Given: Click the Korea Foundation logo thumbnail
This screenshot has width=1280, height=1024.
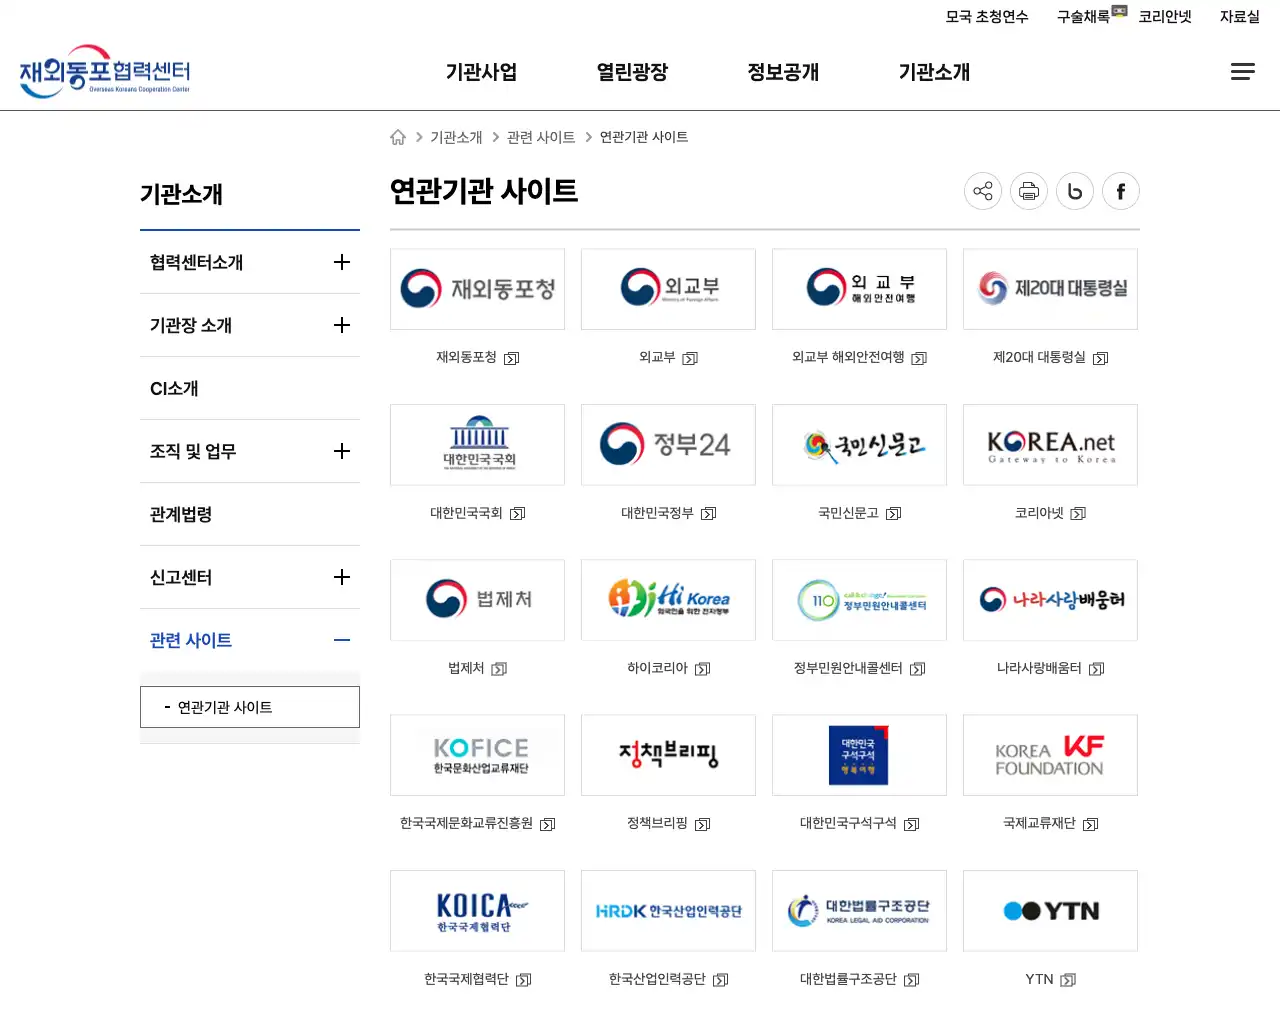Looking at the screenshot, I should 1050,755.
